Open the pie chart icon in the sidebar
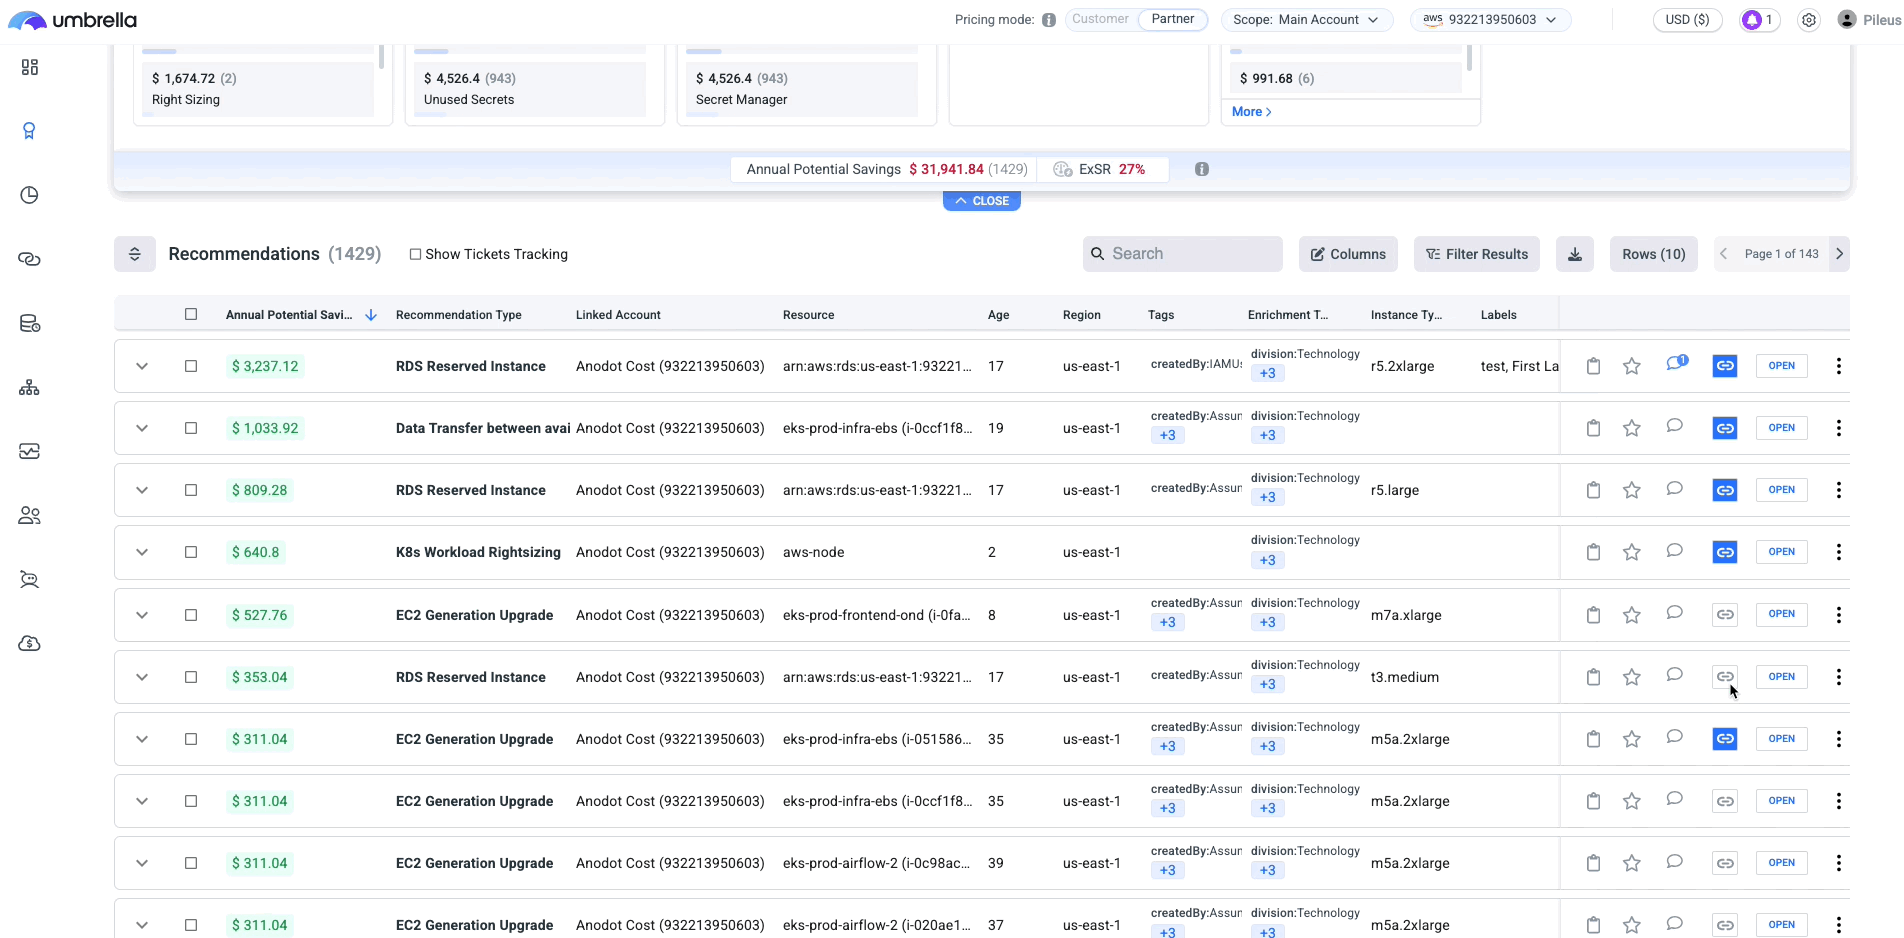The width and height of the screenshot is (1904, 938). [x=30, y=195]
